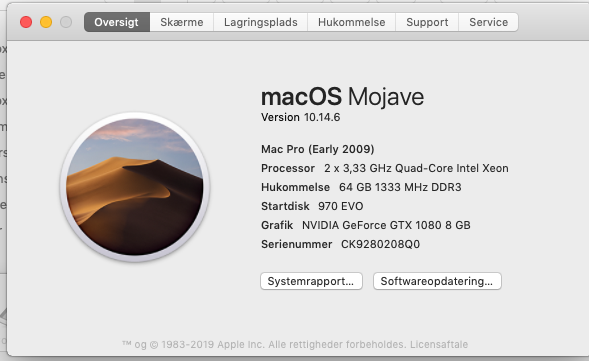Open the Lagringsplads tab
This screenshot has height=361, width=589.
click(x=261, y=22)
